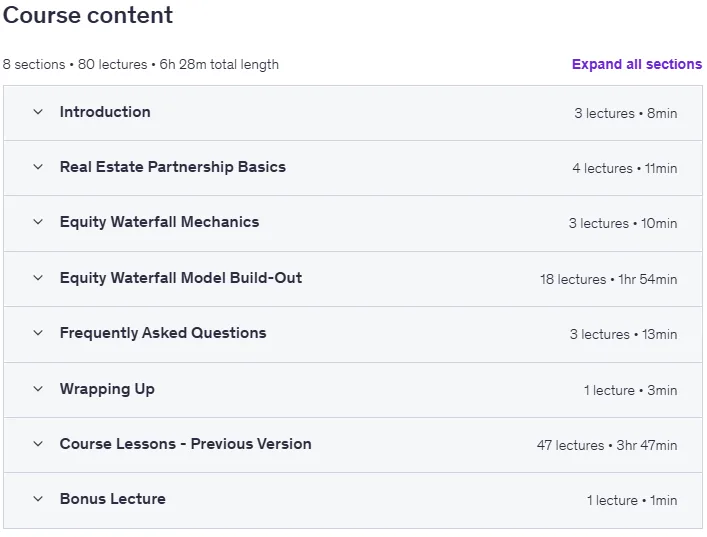The width and height of the screenshot is (707, 537).
Task: Select the Bonus Lecture title
Action: [112, 499]
